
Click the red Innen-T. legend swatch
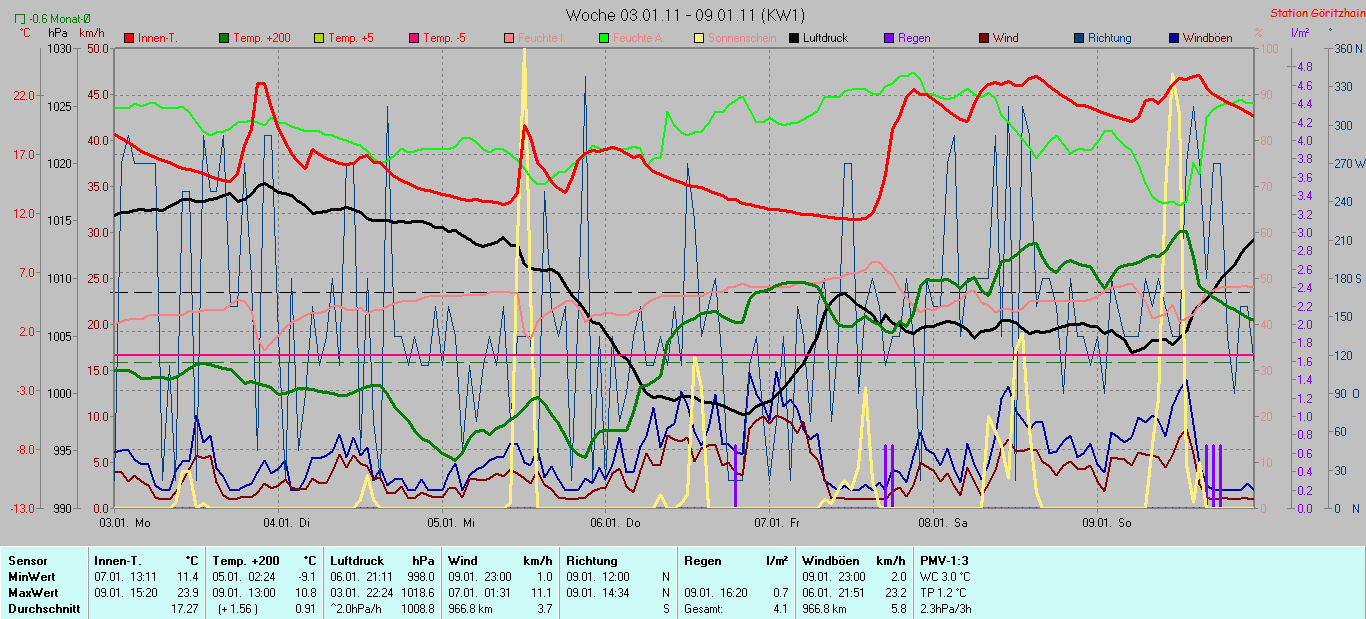(130, 38)
